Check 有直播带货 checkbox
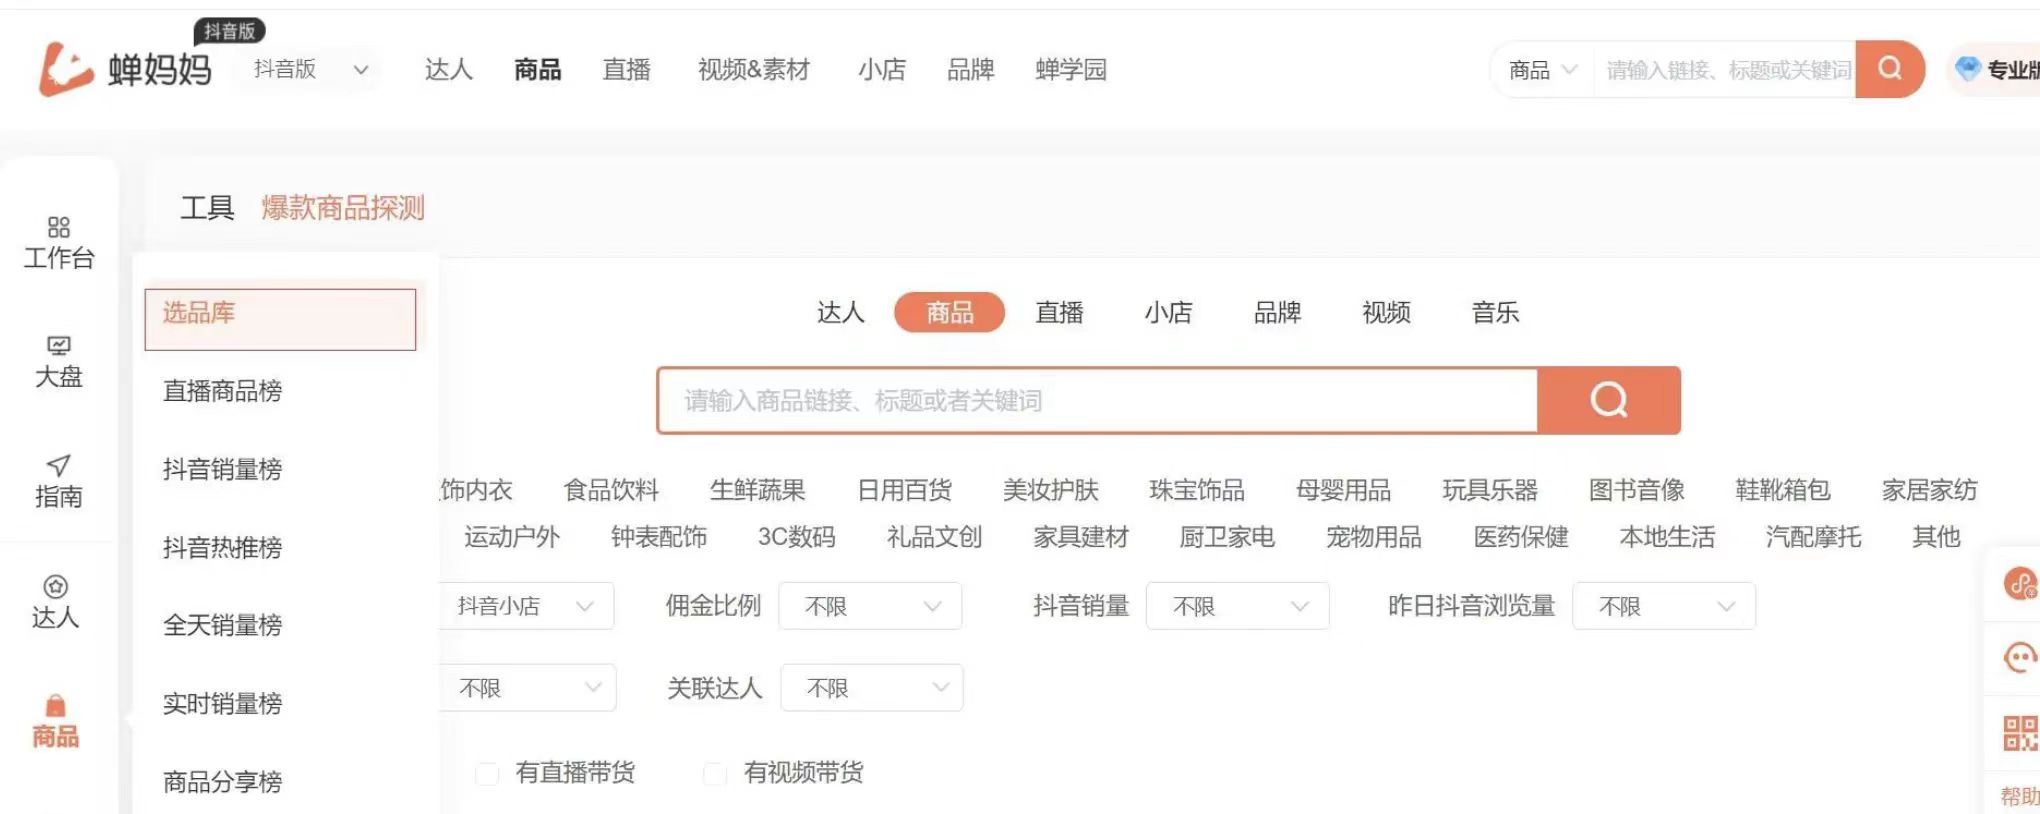The height and width of the screenshot is (814, 2040). (487, 773)
